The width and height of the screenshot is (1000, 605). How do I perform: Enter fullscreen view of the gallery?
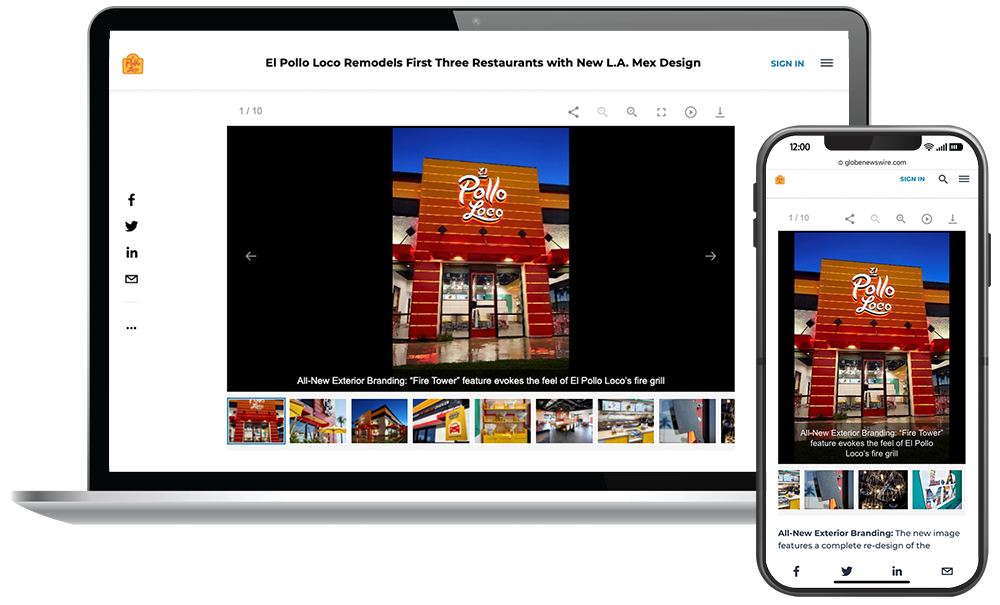(661, 112)
